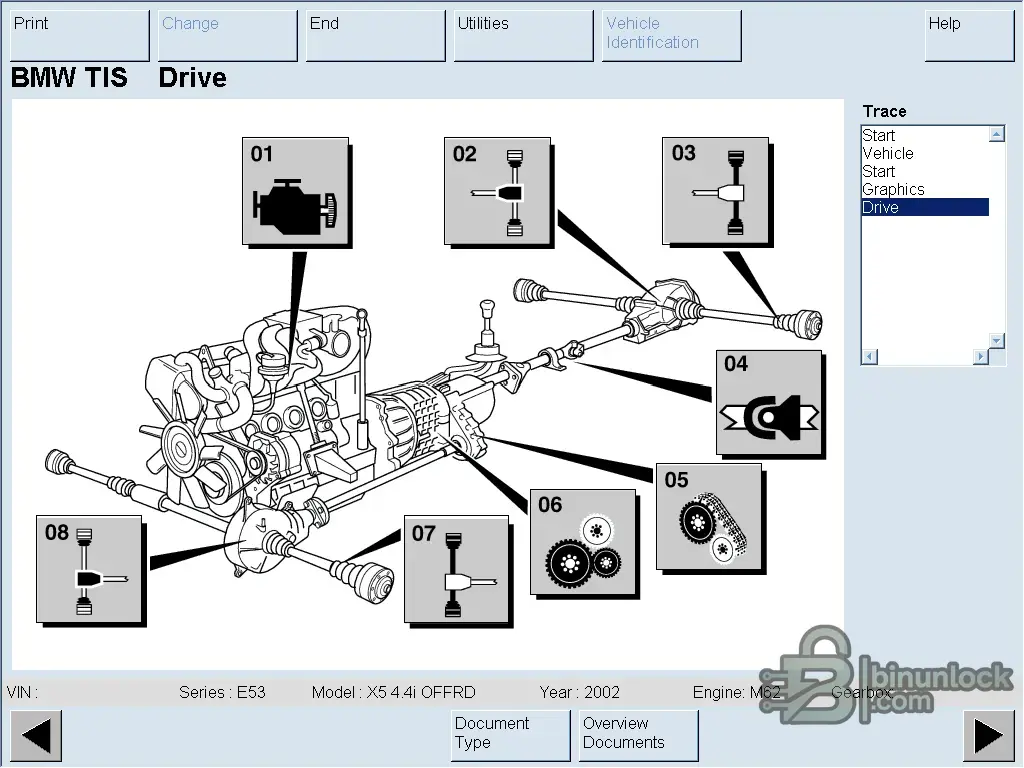Screen dimensions: 1024x768
Task: Click the 'Model : X5 4.4i OFFRD' text
Action: [393, 692]
